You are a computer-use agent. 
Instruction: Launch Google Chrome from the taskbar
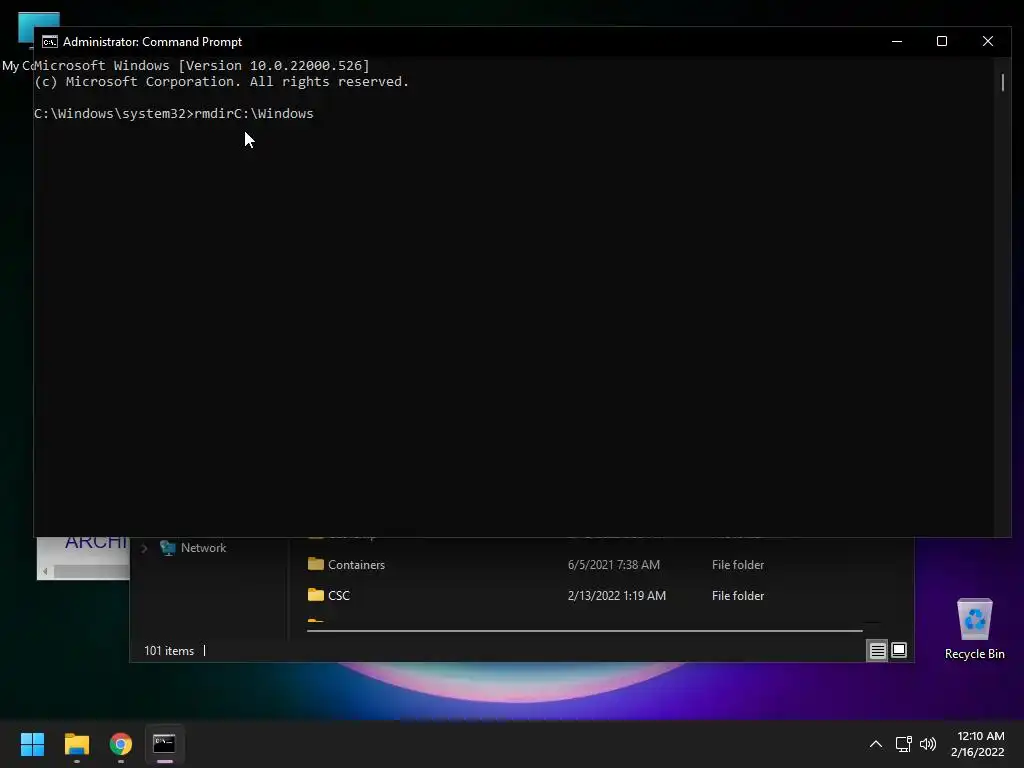click(x=121, y=744)
